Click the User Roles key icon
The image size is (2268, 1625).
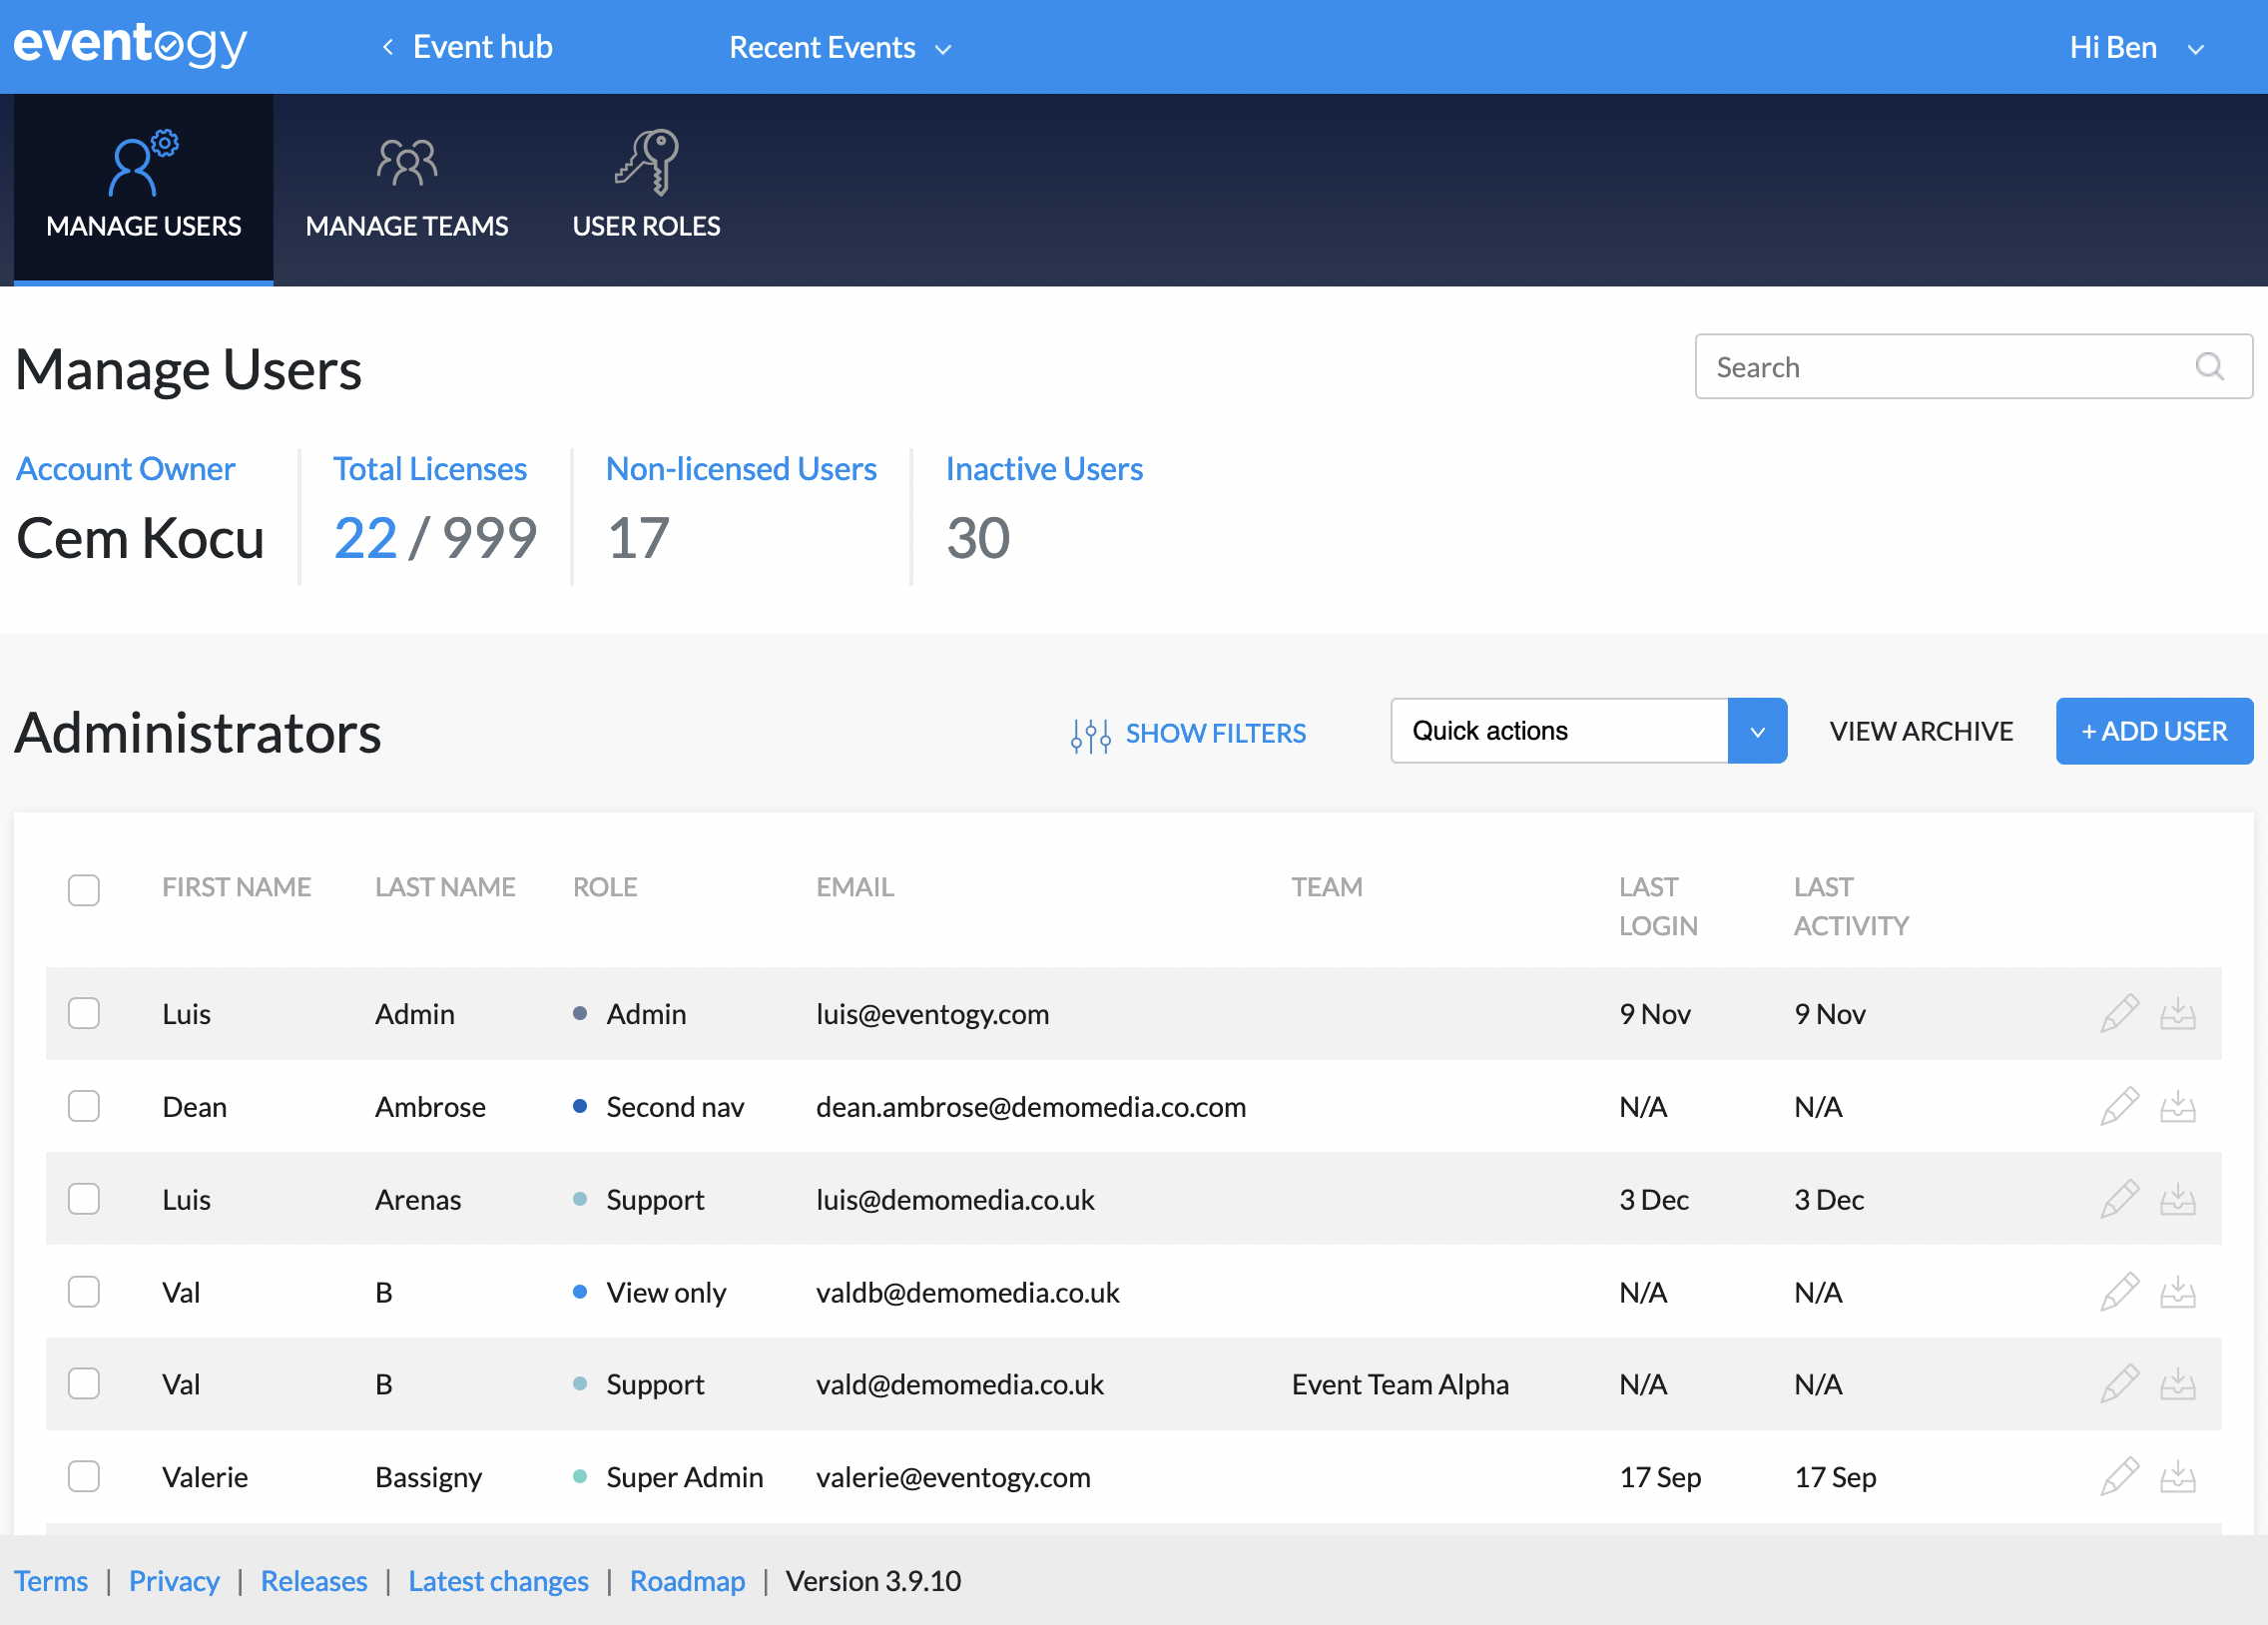[646, 162]
